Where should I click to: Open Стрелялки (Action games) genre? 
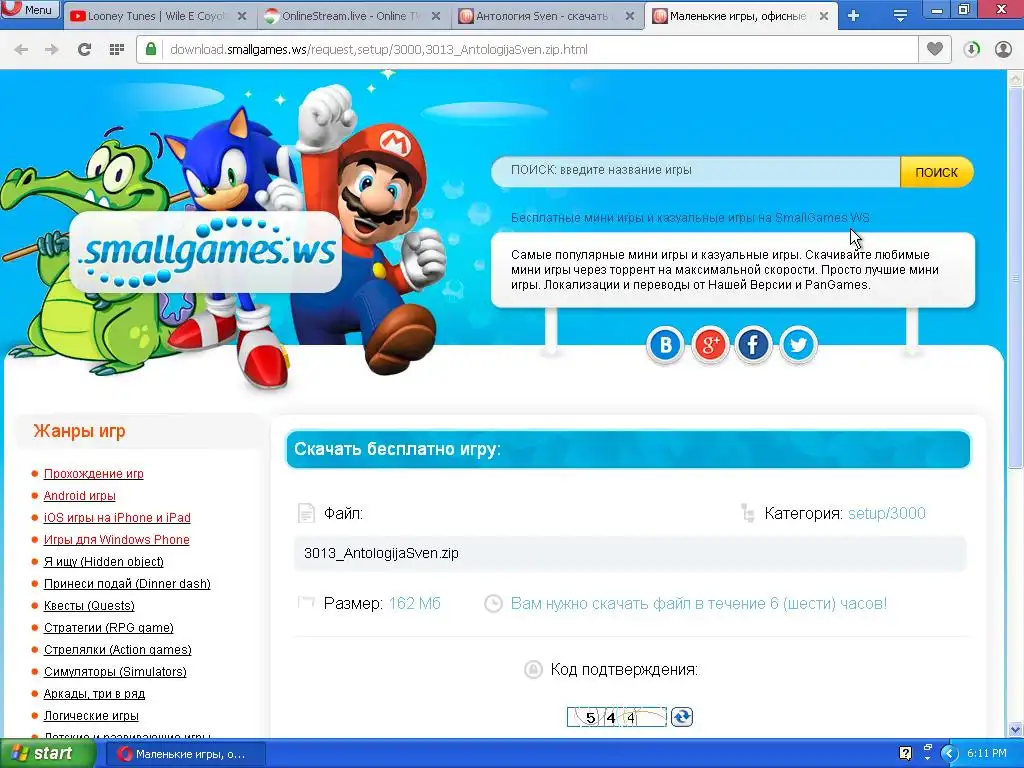point(118,650)
